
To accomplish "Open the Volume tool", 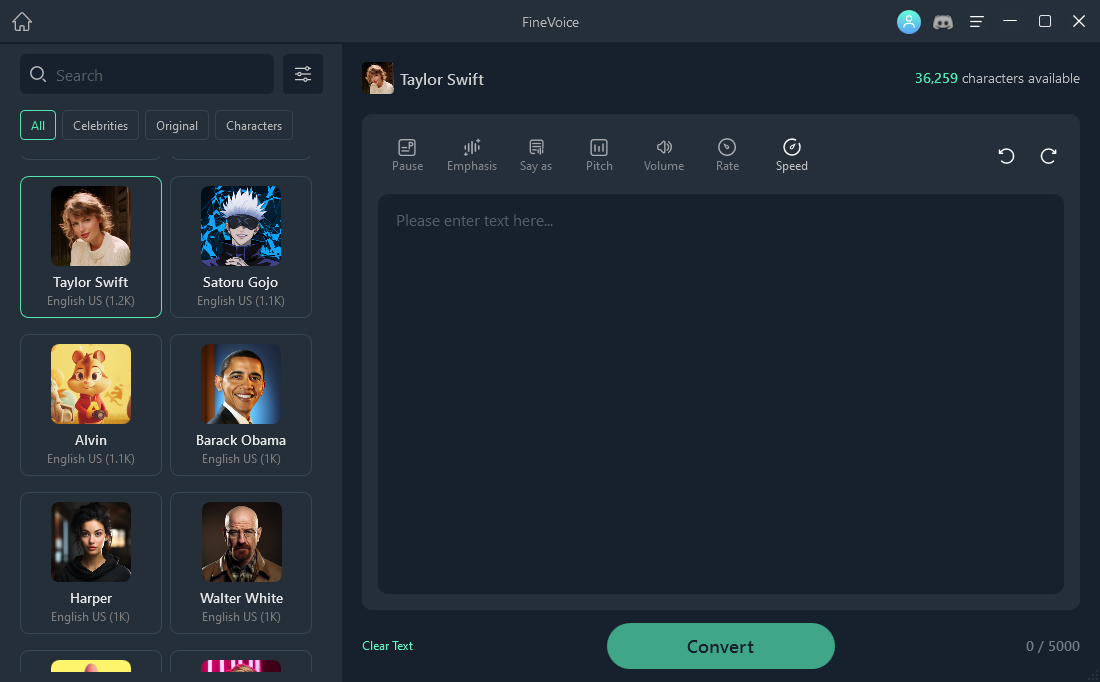I will [x=664, y=155].
